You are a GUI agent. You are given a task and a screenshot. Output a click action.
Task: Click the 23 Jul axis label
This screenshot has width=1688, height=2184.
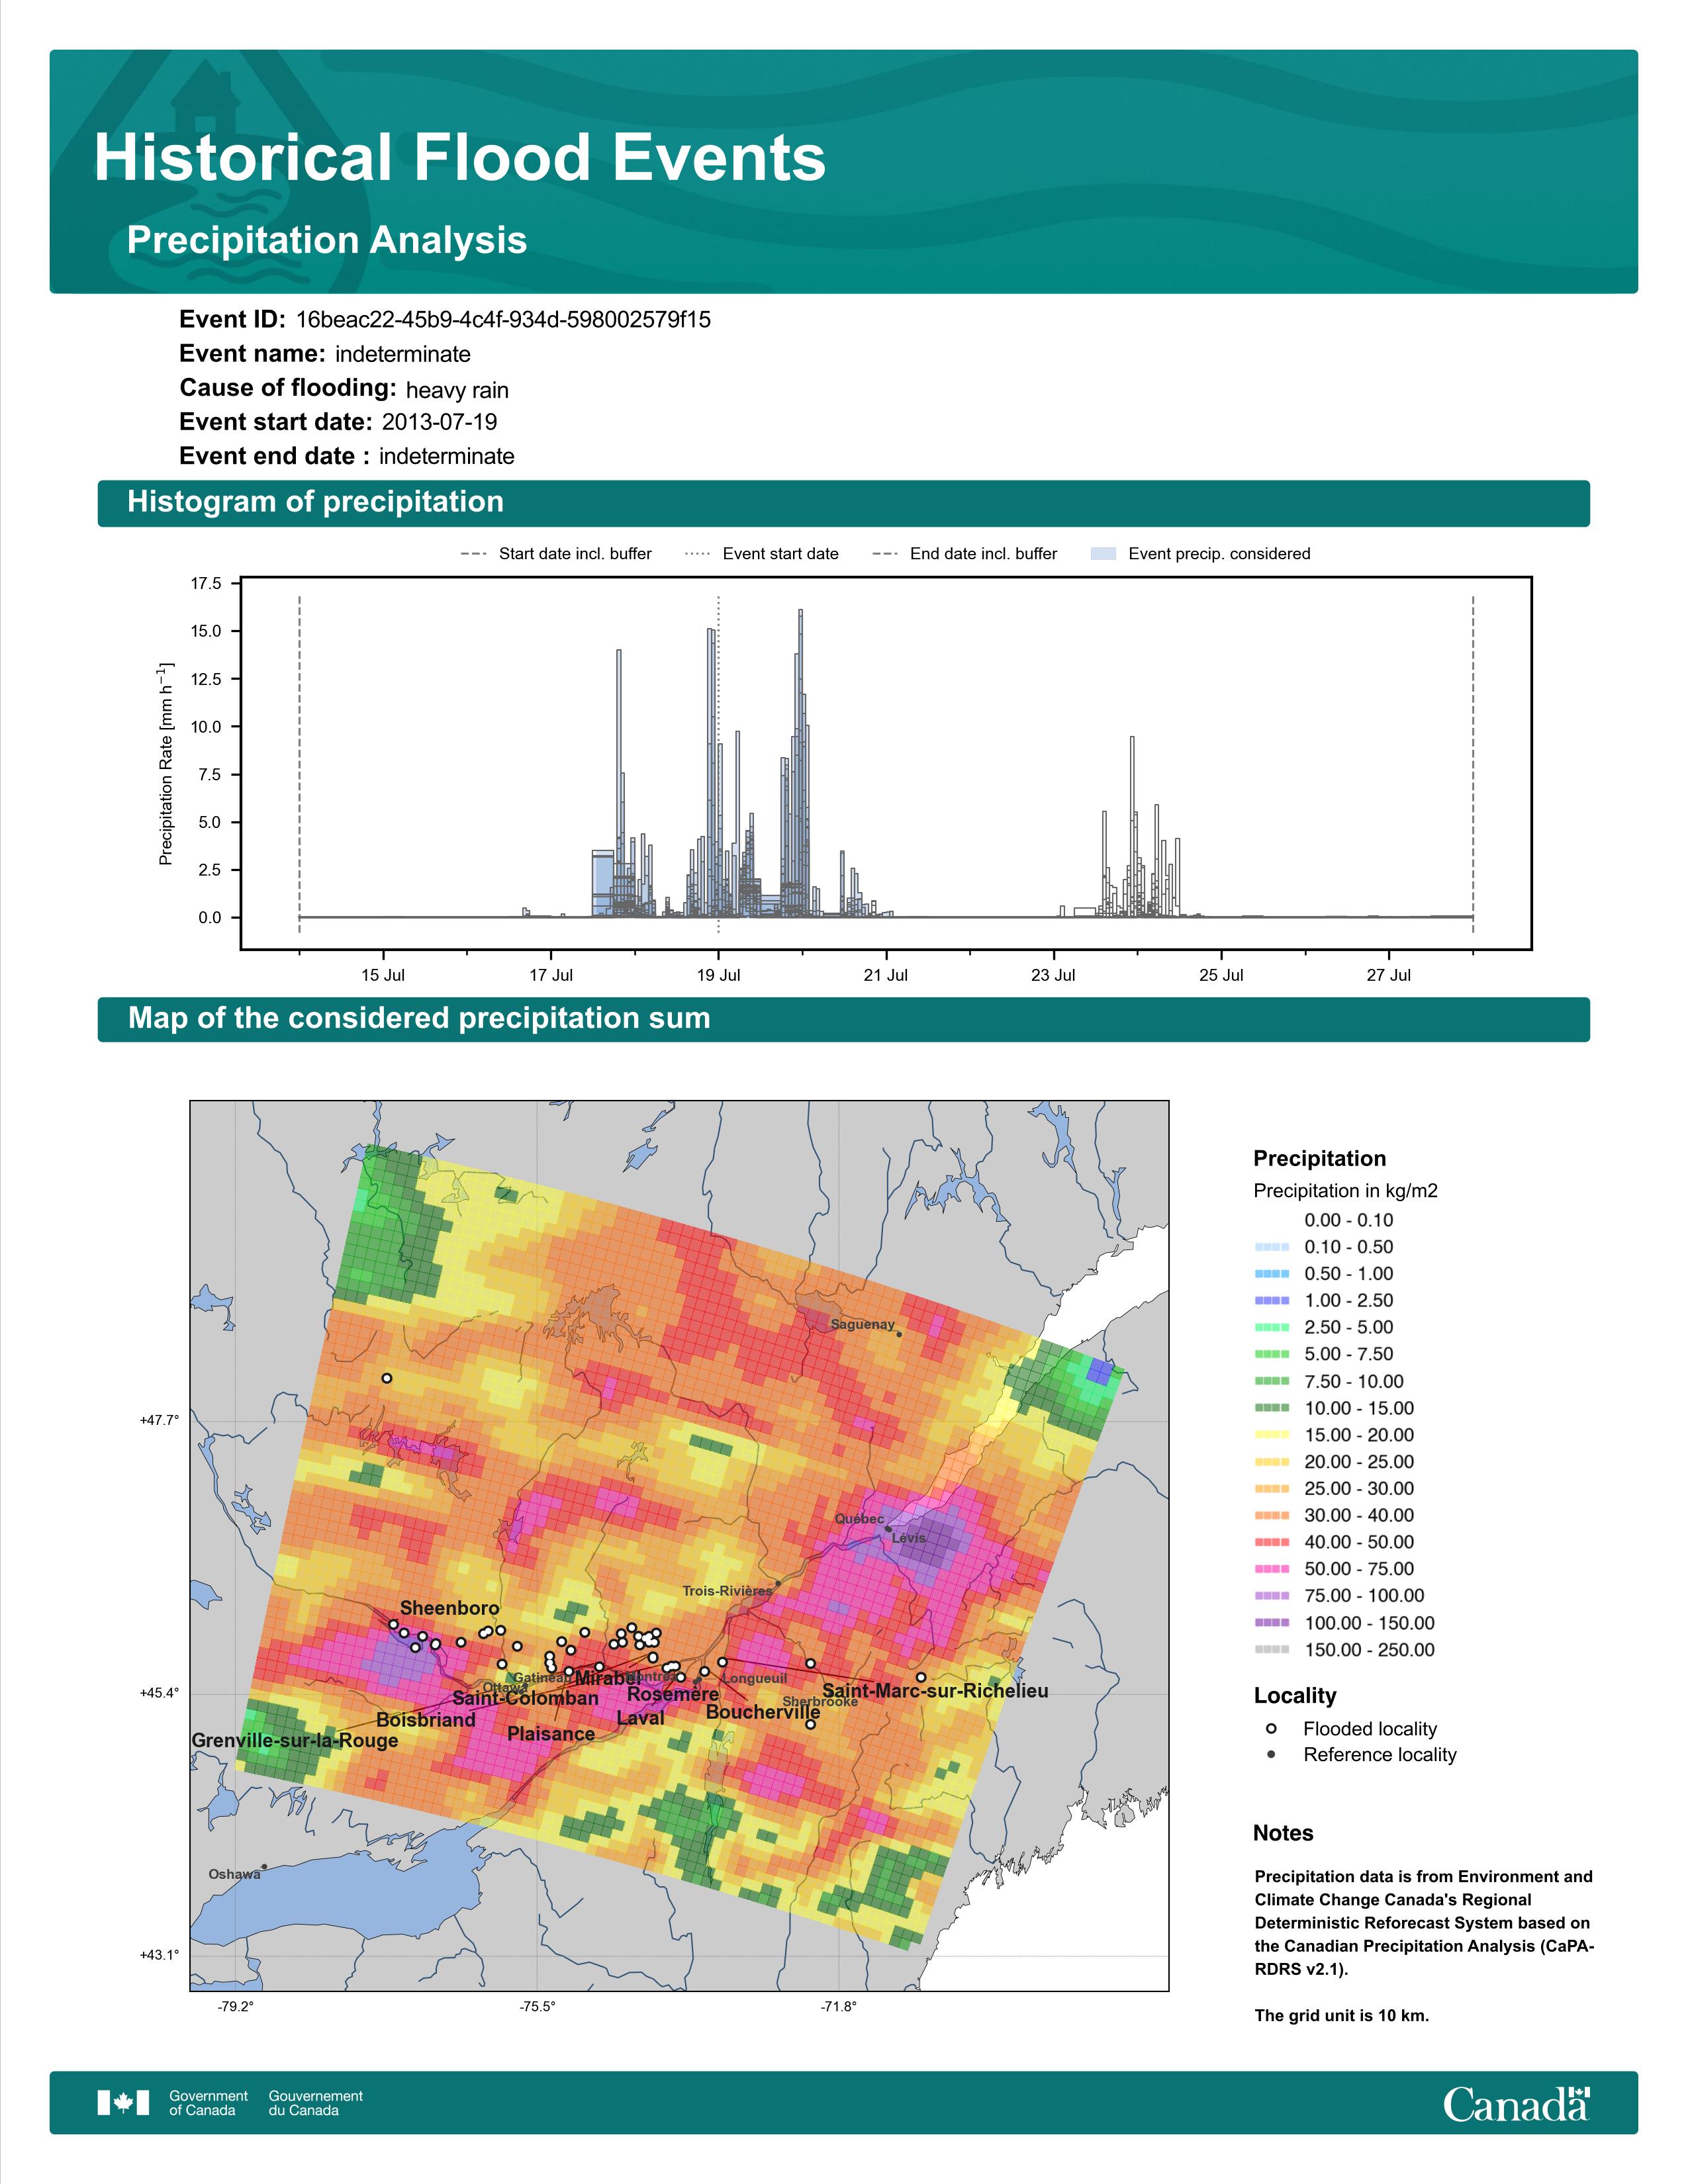pos(1053,975)
